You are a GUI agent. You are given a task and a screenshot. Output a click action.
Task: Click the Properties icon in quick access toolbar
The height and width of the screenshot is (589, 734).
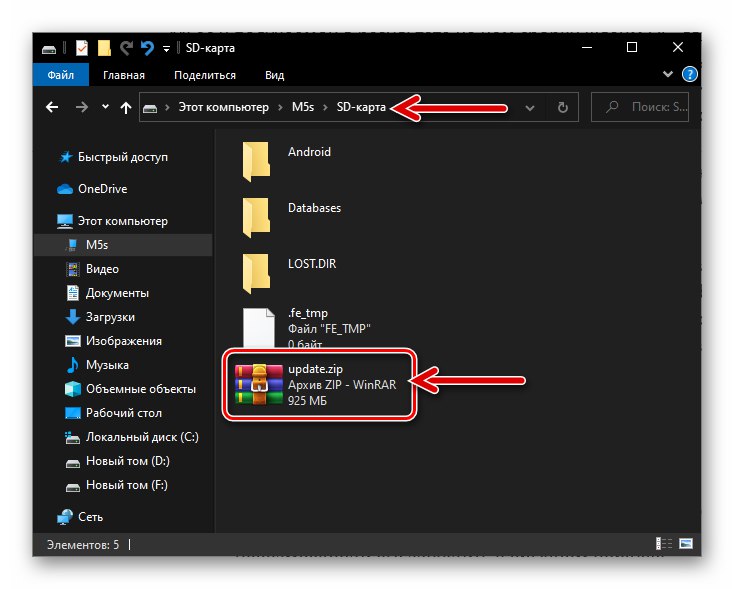[82, 48]
